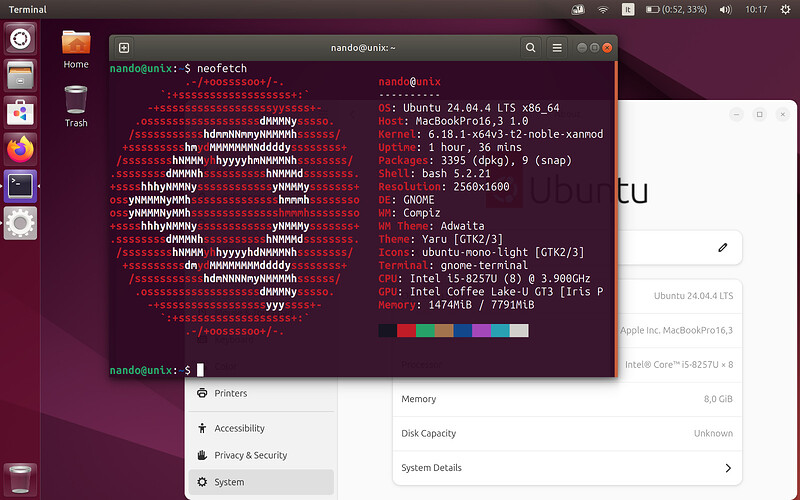Open the keyboard layout indicator
Screen dimensions: 800x500
(628, 10)
